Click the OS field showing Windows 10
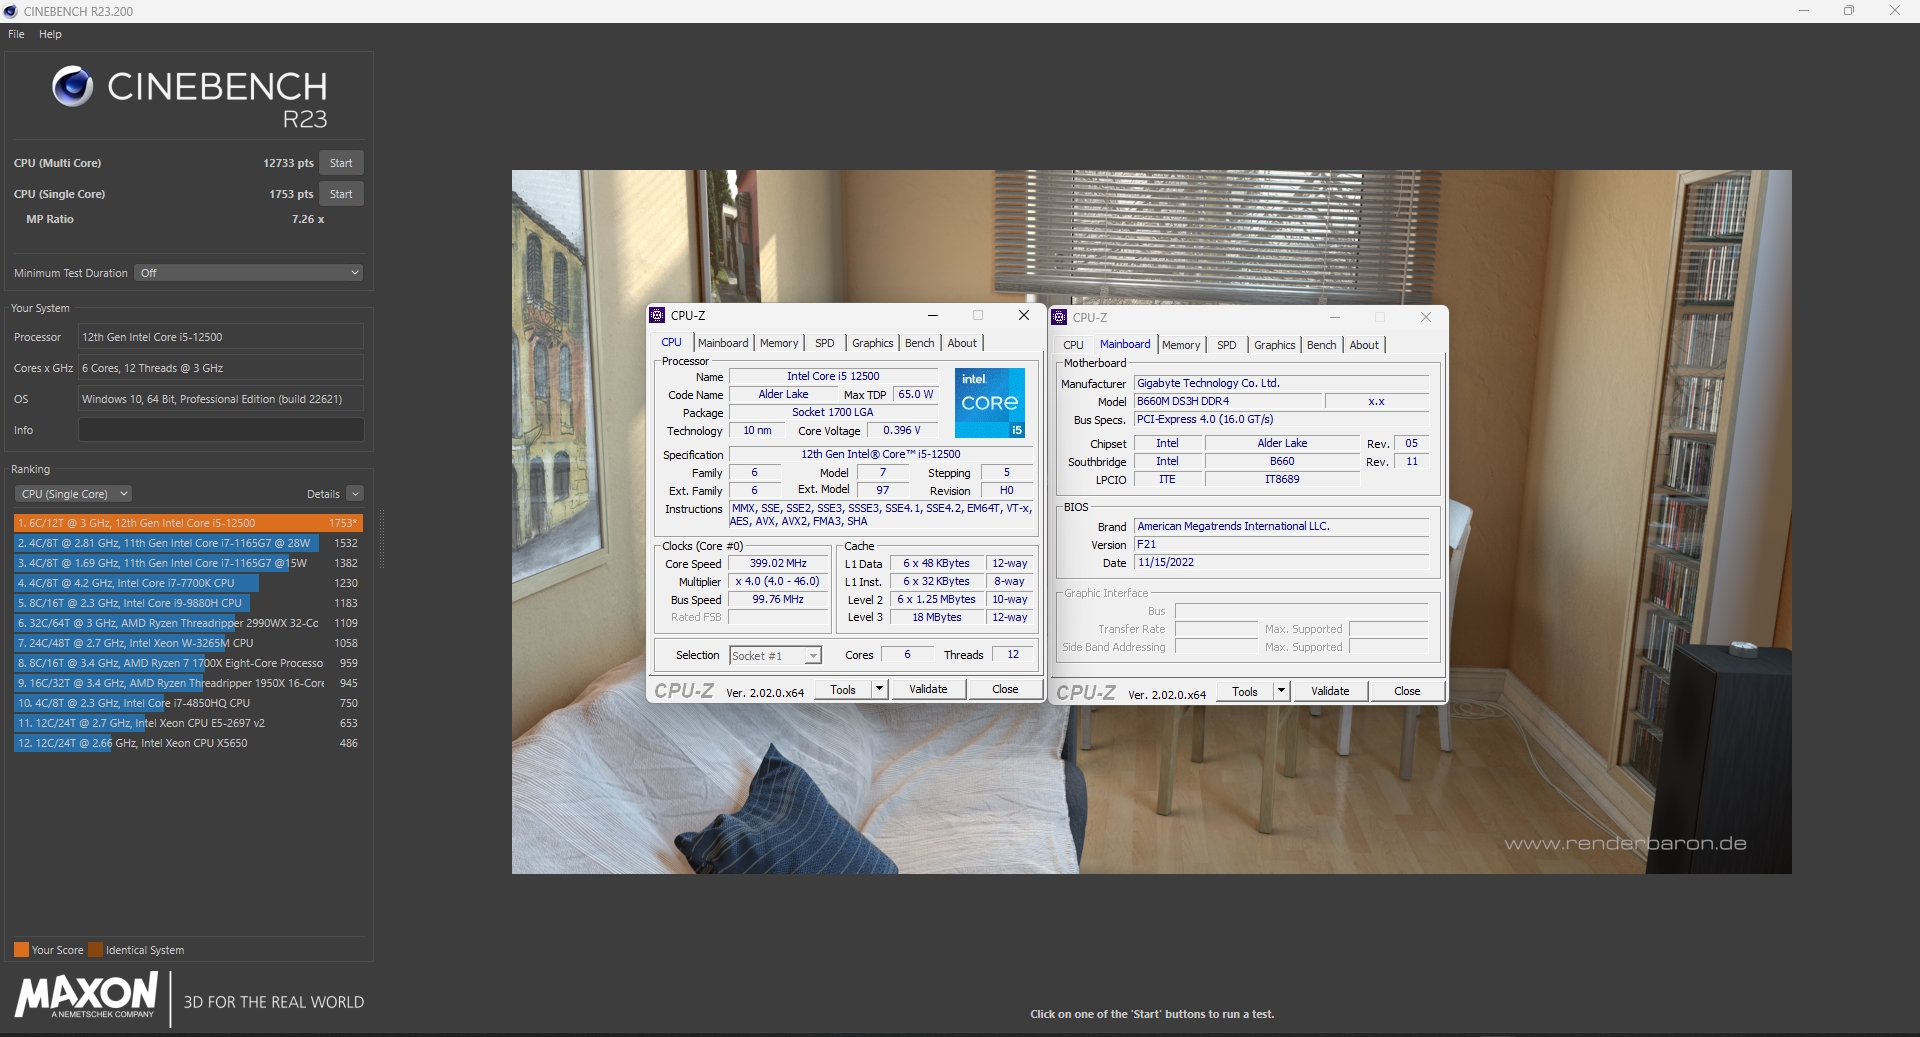 221,399
